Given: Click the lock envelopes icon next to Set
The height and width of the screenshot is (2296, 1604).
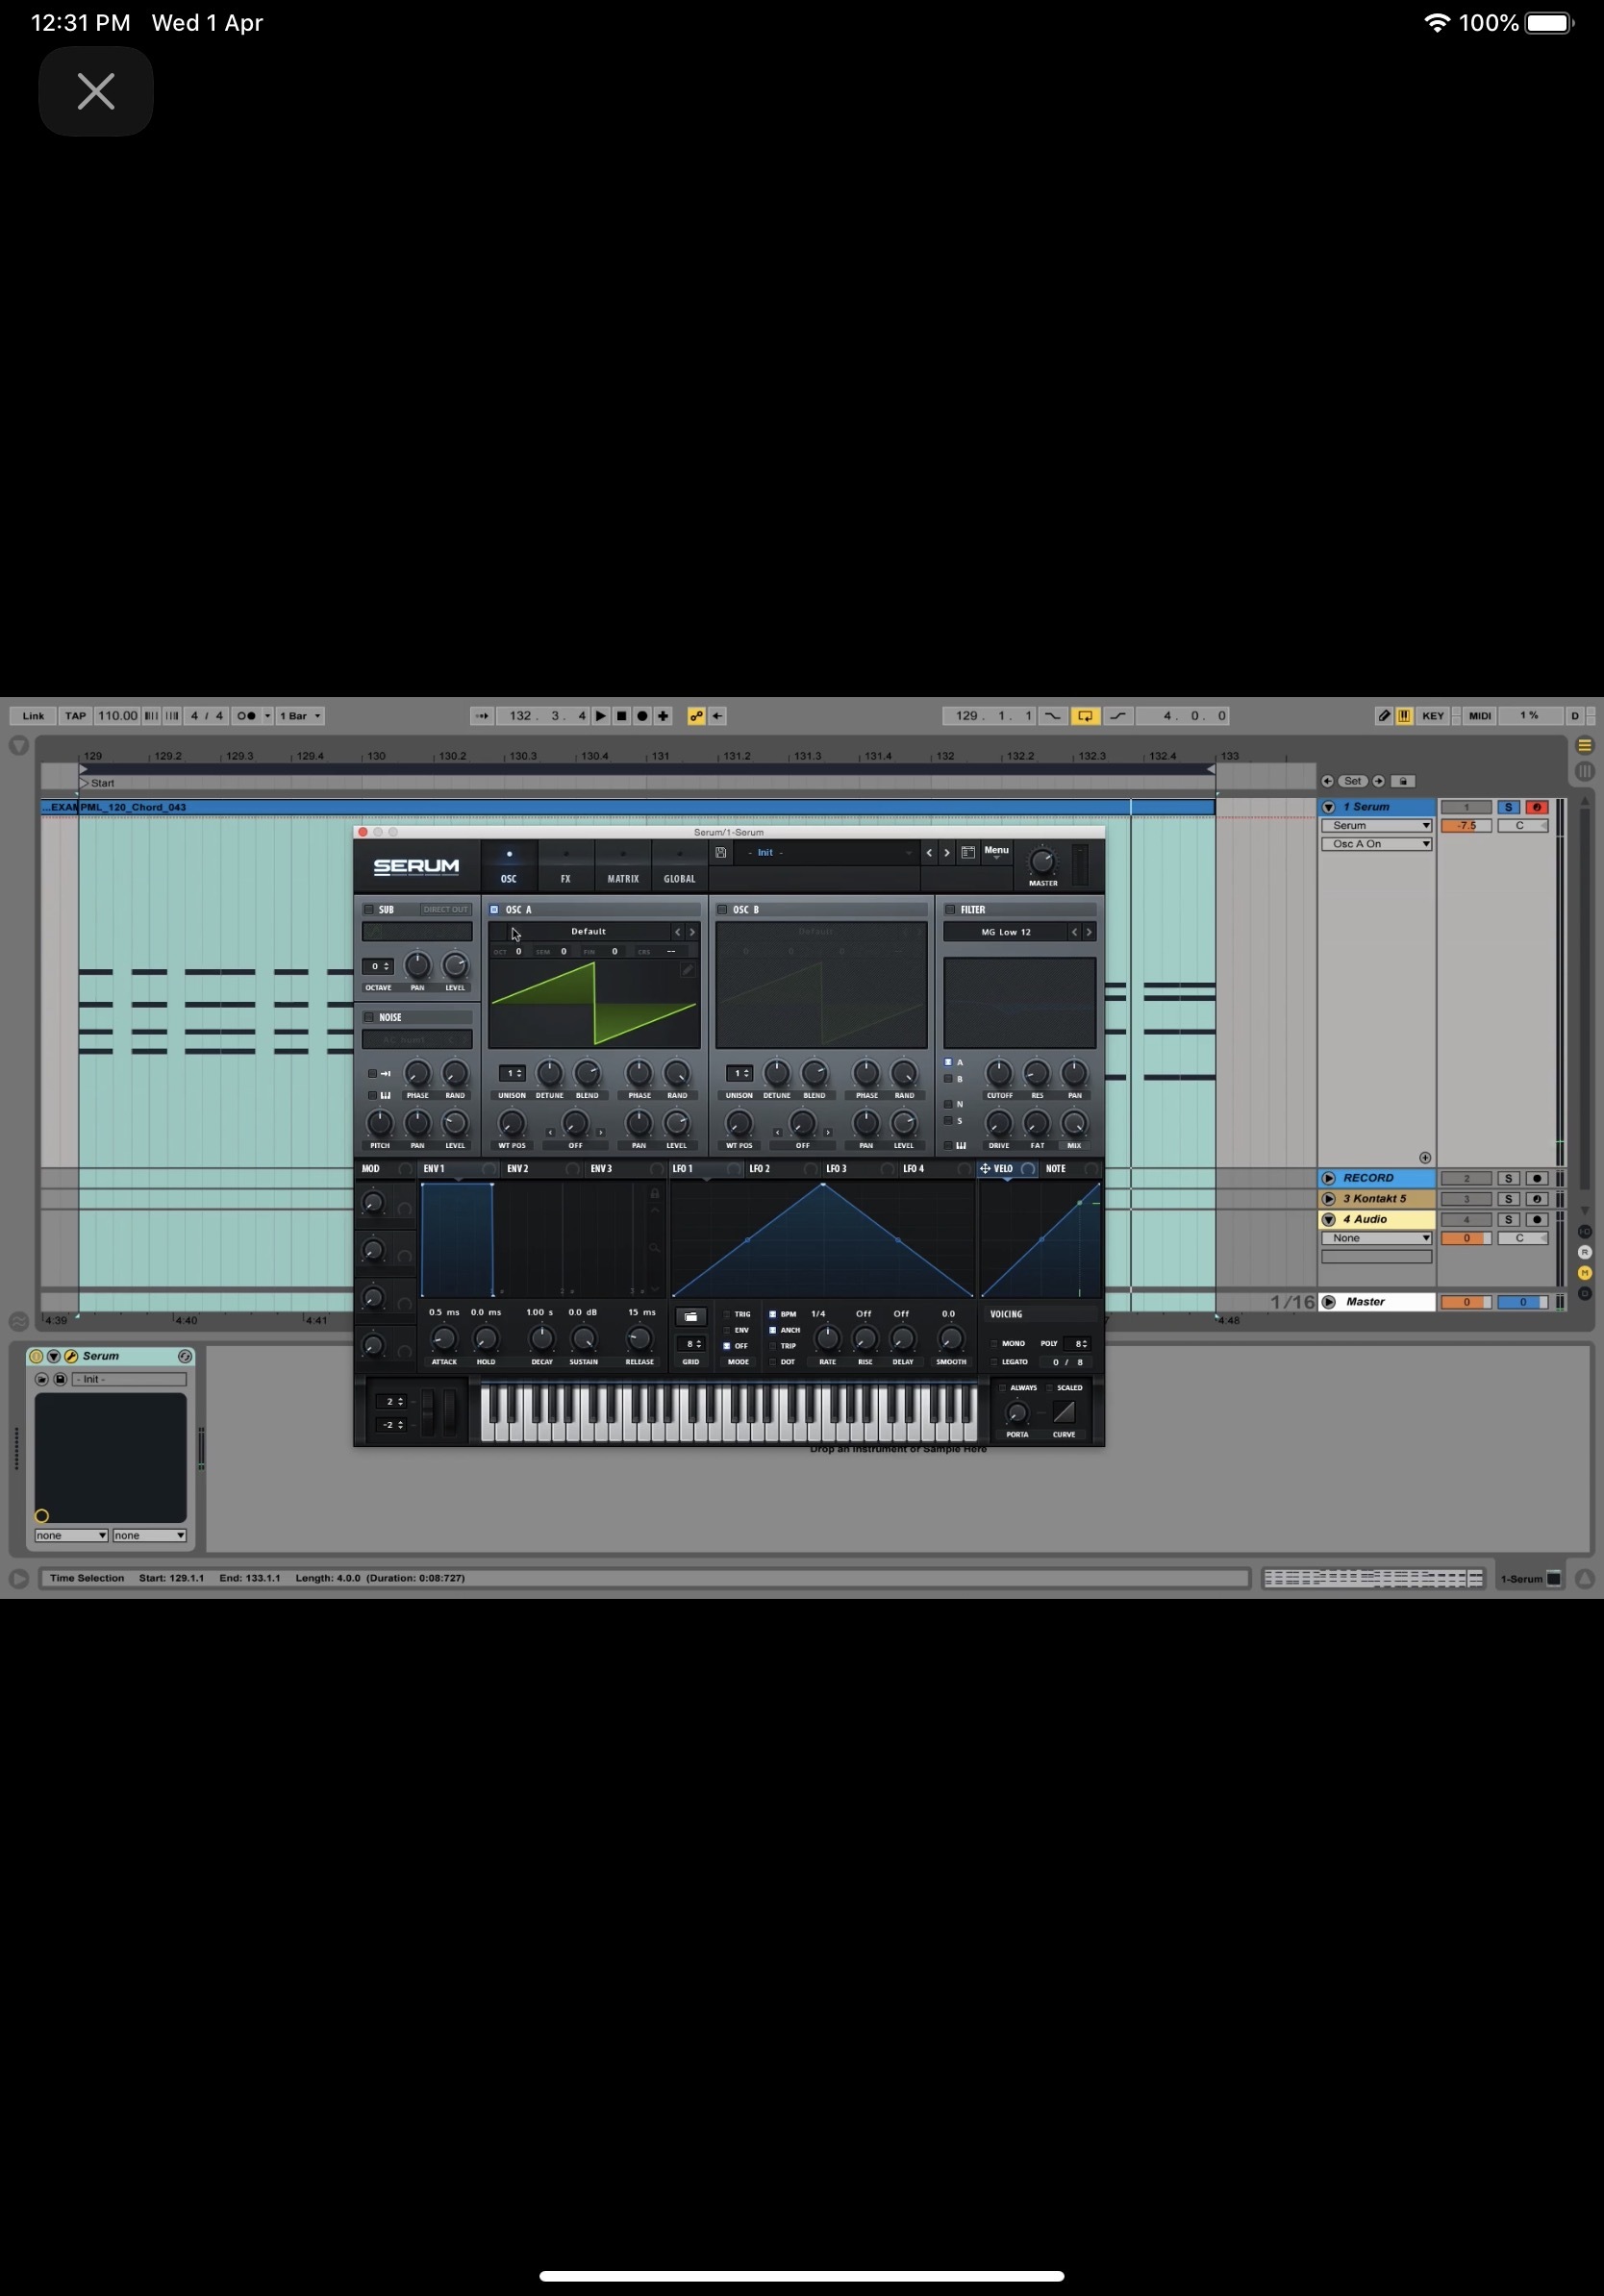Looking at the screenshot, I should 1402,781.
